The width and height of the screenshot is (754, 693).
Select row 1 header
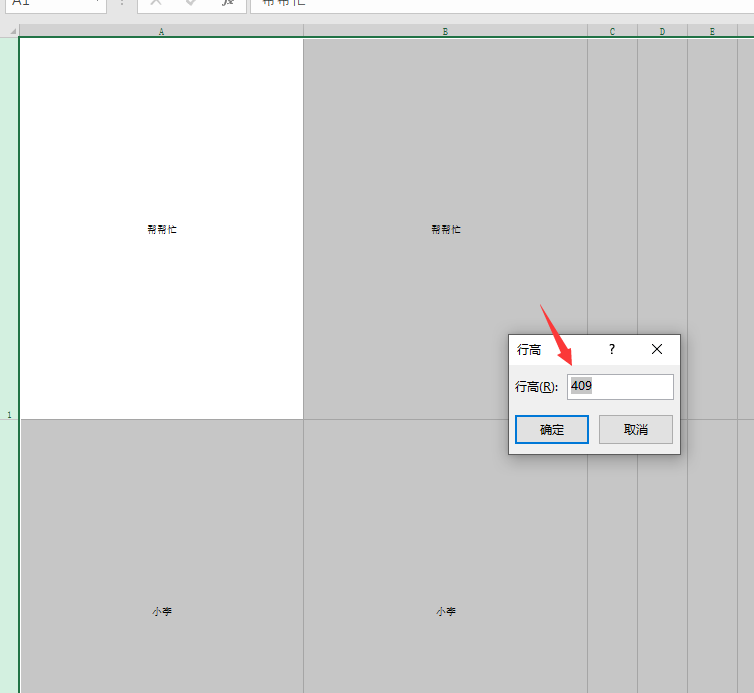[9, 228]
